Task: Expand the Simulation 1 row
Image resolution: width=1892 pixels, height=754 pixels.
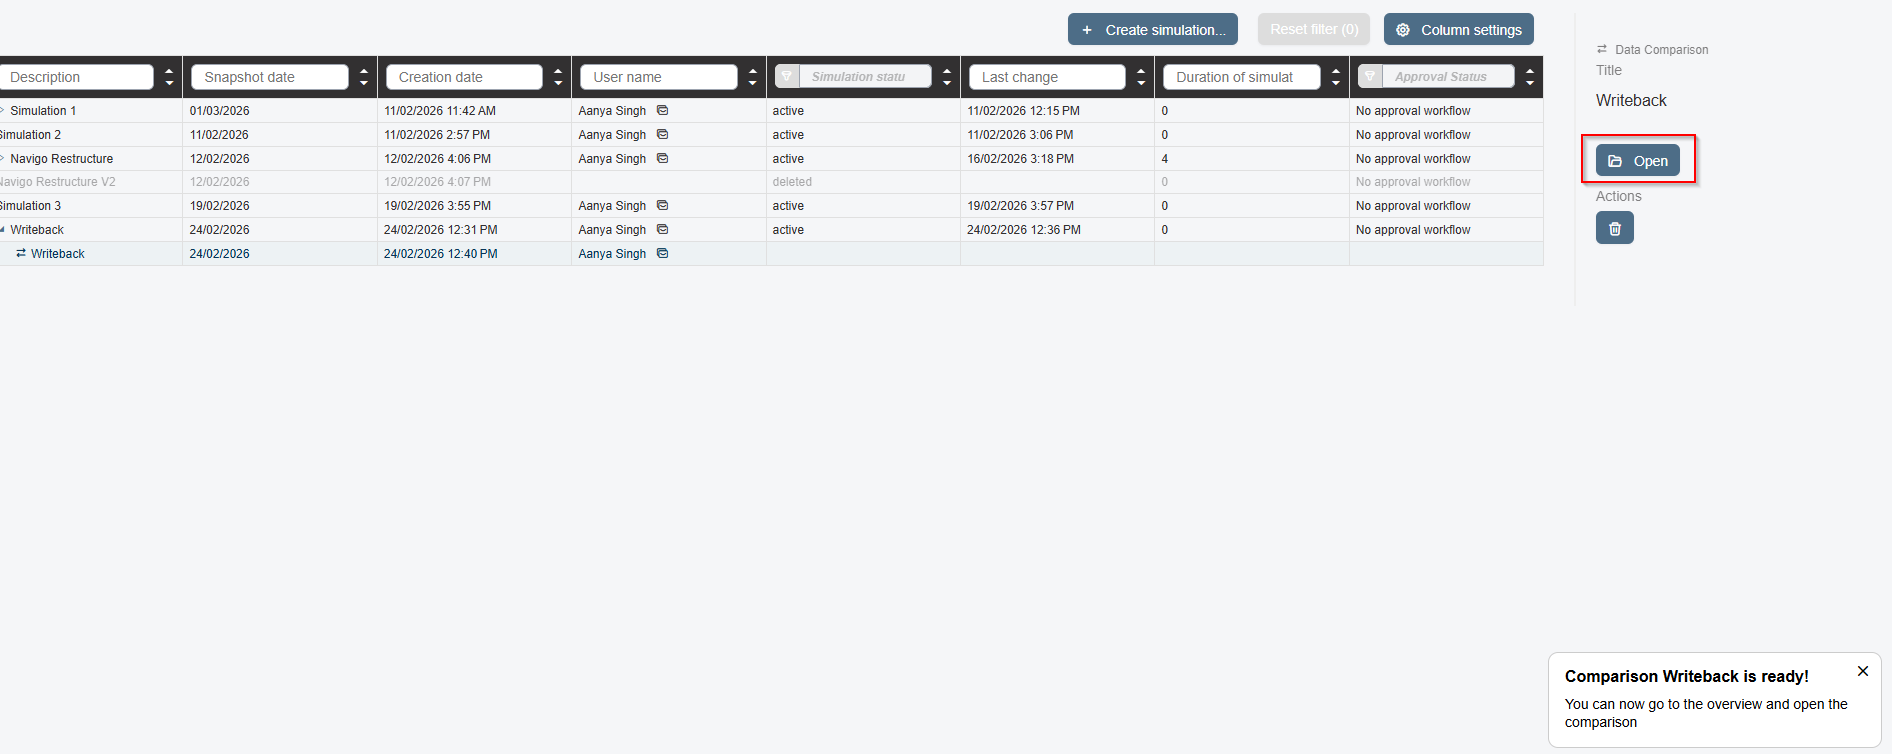Action: pos(2,110)
